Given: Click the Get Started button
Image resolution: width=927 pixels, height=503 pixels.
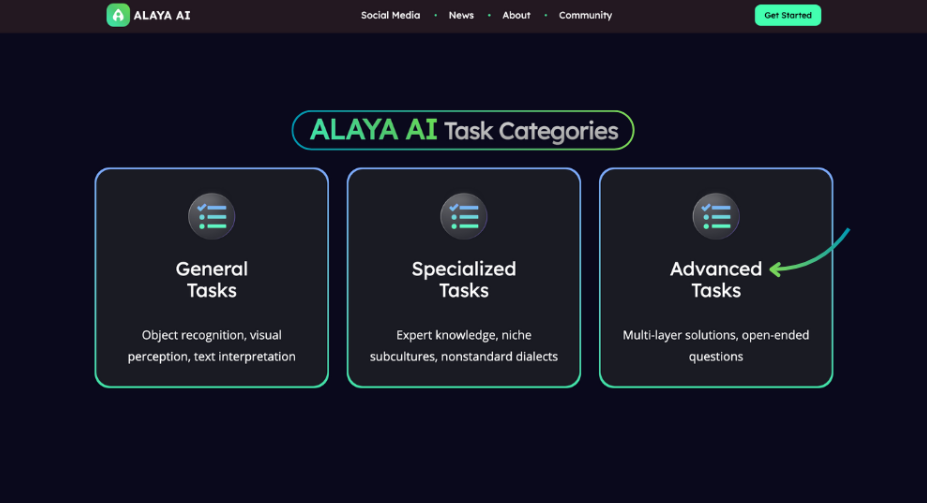Looking at the screenshot, I should [x=787, y=15].
